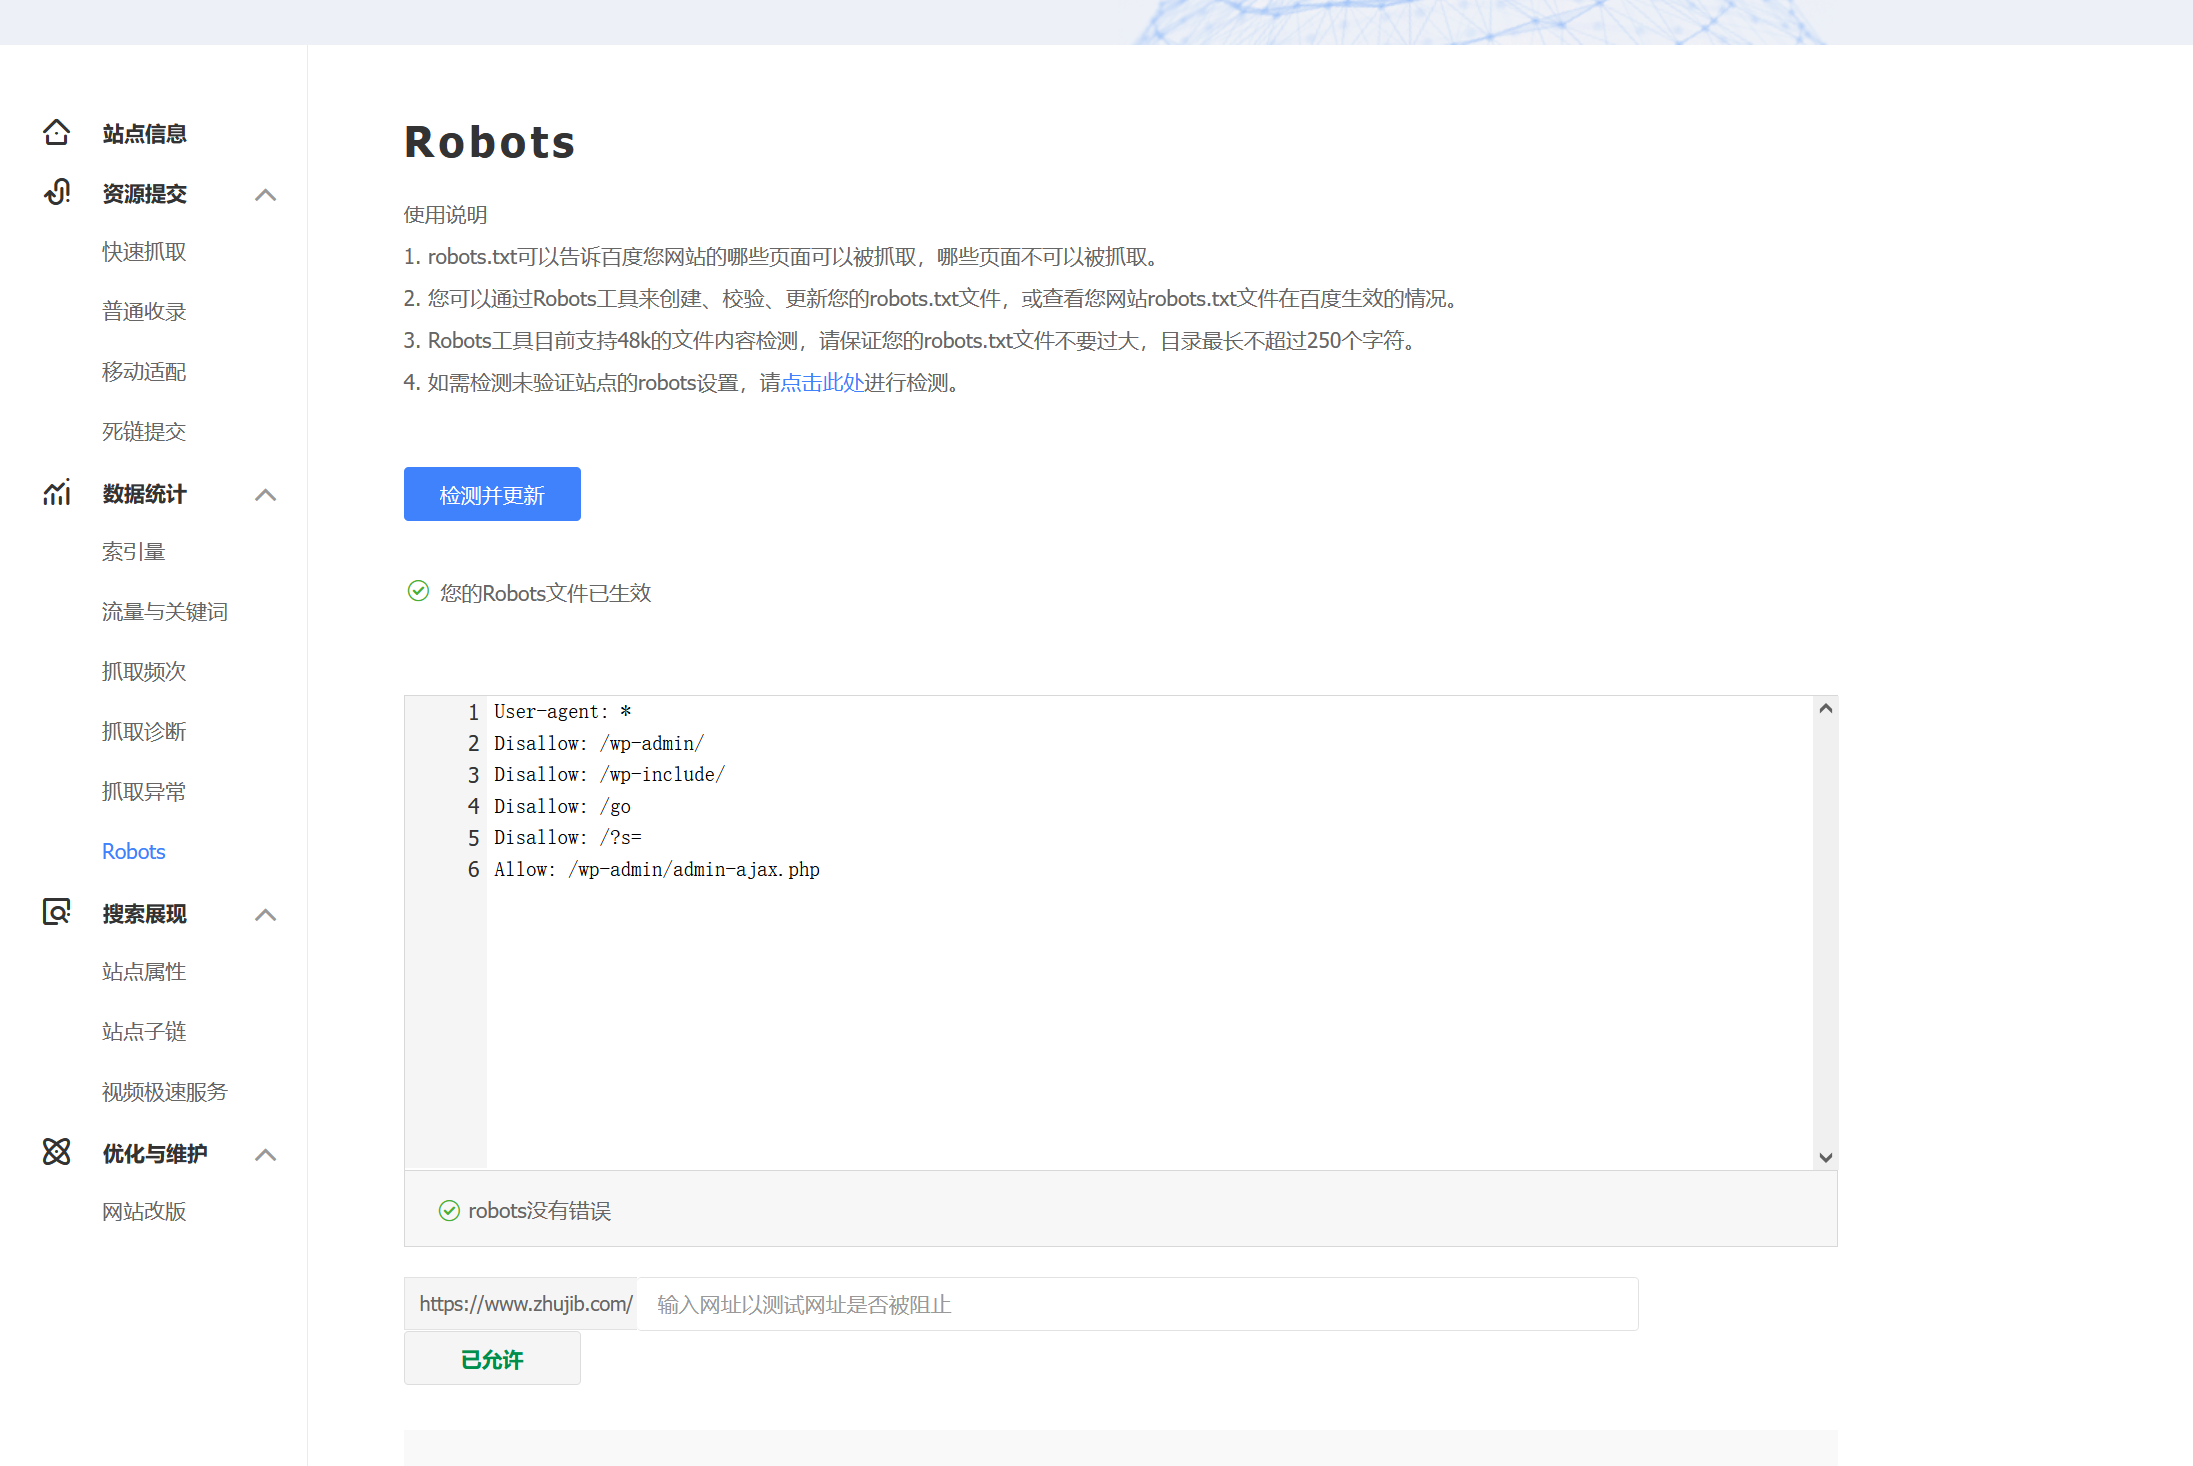Click the green check icon beside Robots文件已生效
The image size is (2193, 1466).
(418, 592)
